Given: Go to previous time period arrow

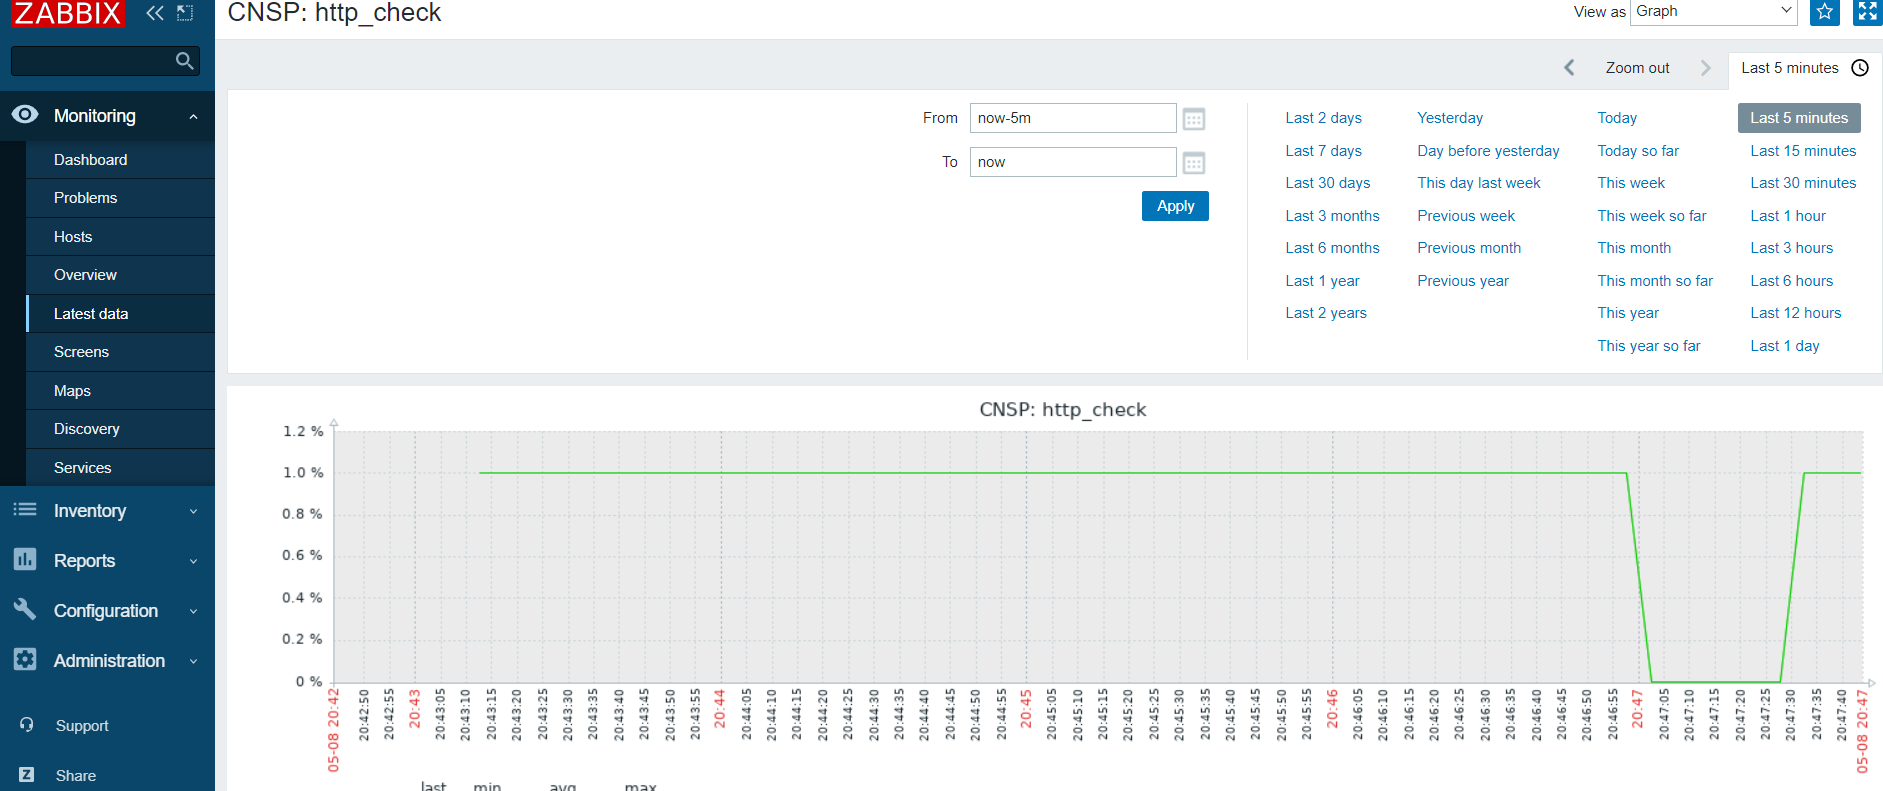Looking at the screenshot, I should (1569, 68).
